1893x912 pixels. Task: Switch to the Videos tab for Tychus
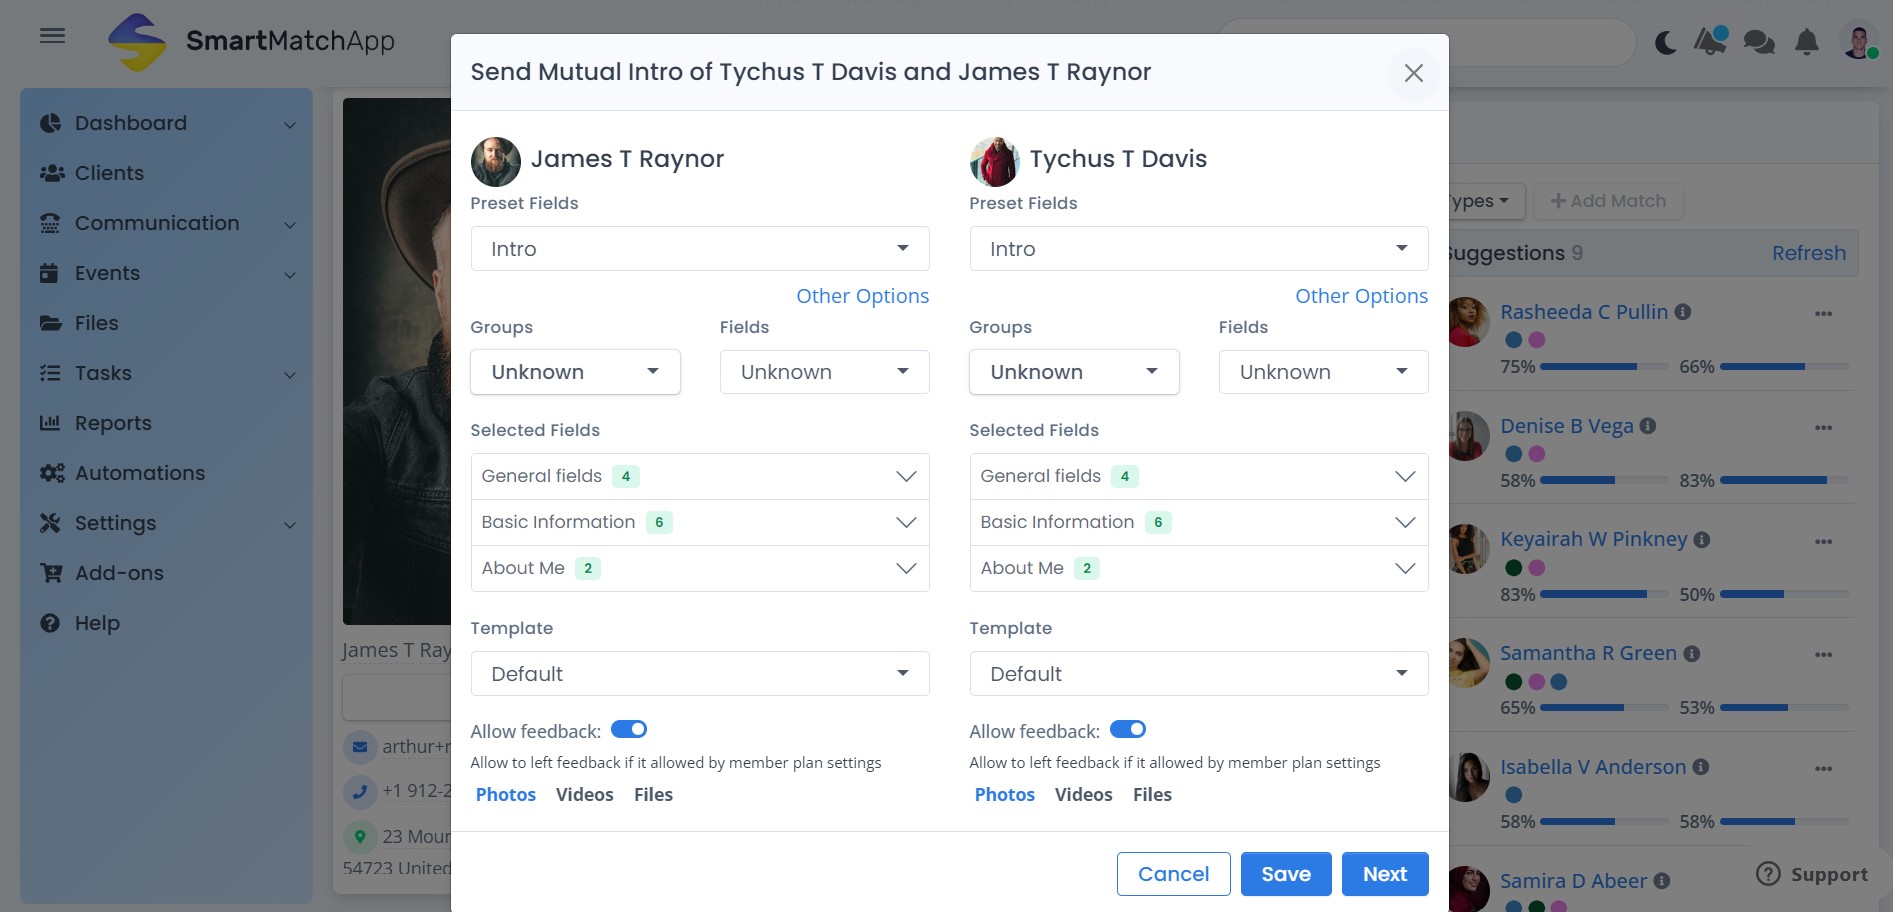(1083, 794)
